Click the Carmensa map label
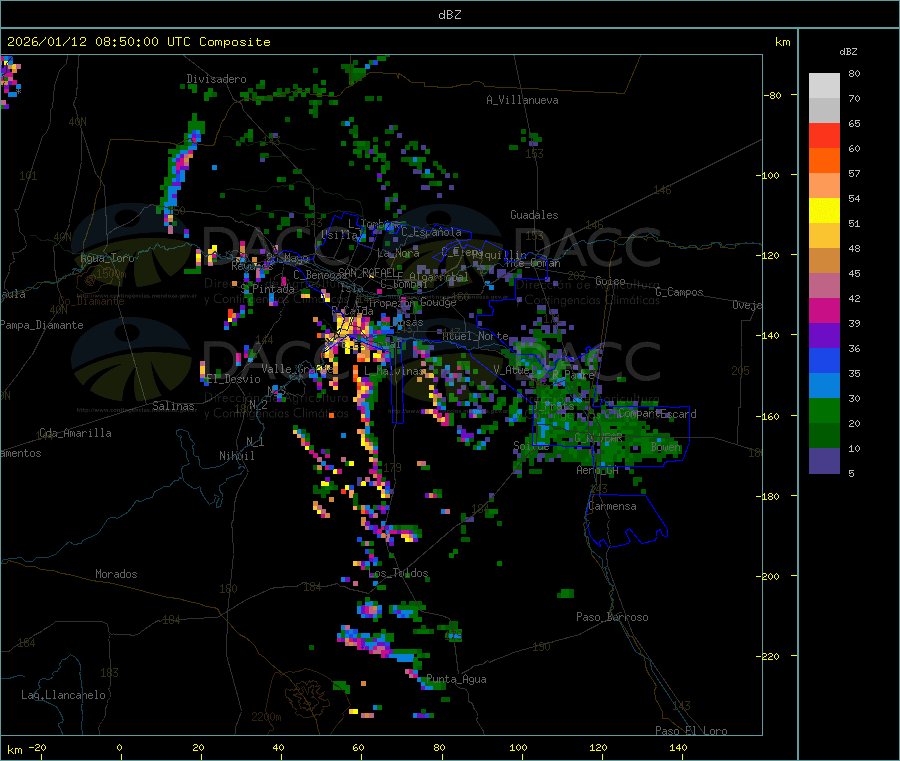 pyautogui.click(x=612, y=506)
